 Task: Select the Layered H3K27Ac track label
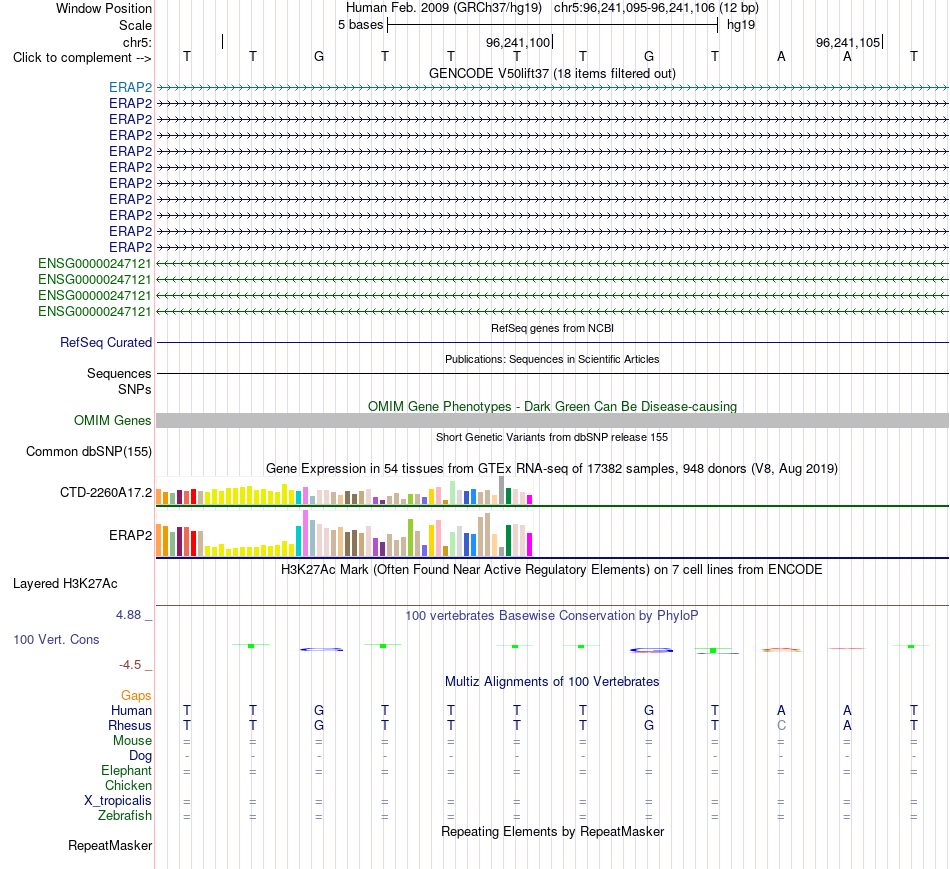pos(65,584)
